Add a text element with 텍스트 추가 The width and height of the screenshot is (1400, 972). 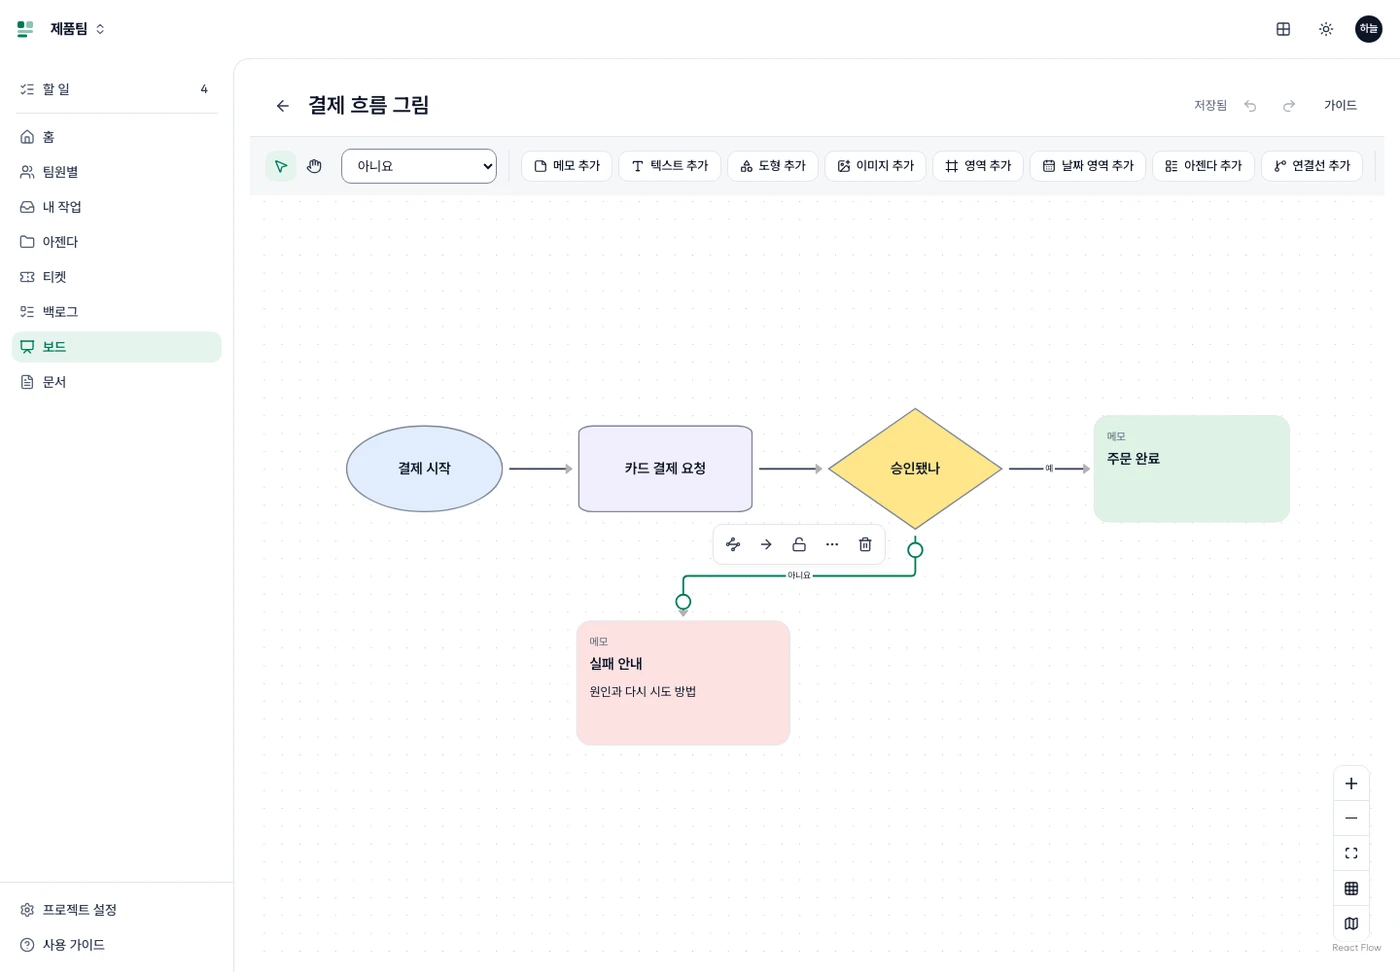point(670,166)
